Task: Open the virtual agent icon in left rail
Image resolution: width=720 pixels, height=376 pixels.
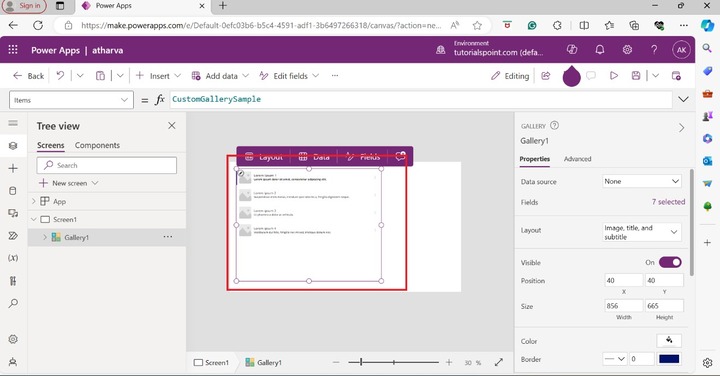Action: 13,362
